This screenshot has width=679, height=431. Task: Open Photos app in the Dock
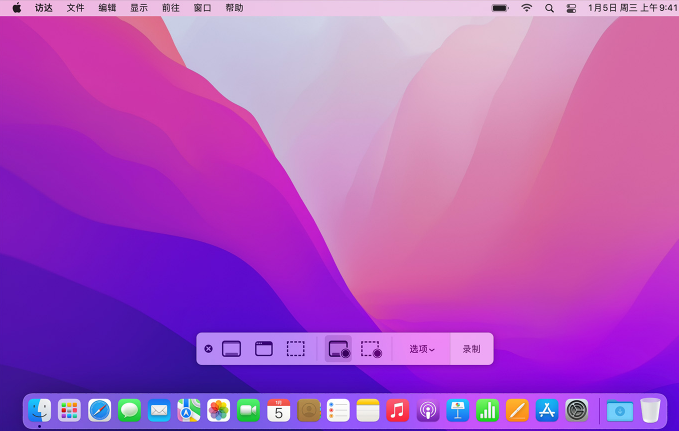[x=218, y=410]
